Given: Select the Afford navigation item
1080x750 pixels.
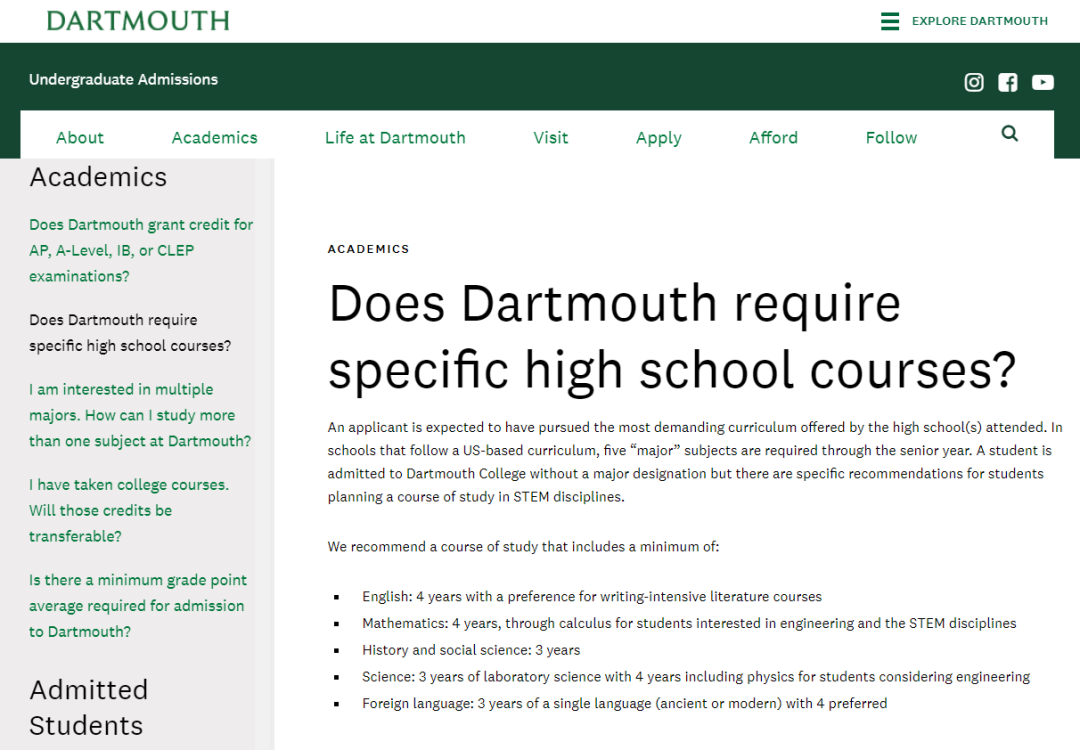Looking at the screenshot, I should pyautogui.click(x=773, y=138).
